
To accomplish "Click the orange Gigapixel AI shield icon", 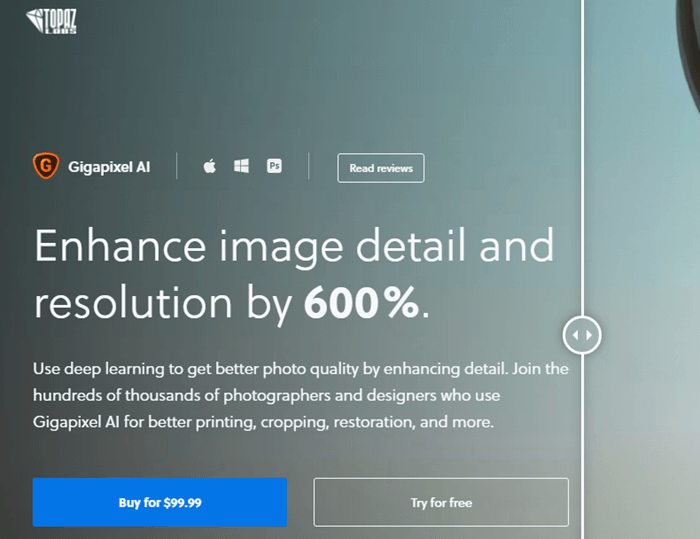I will coord(46,166).
